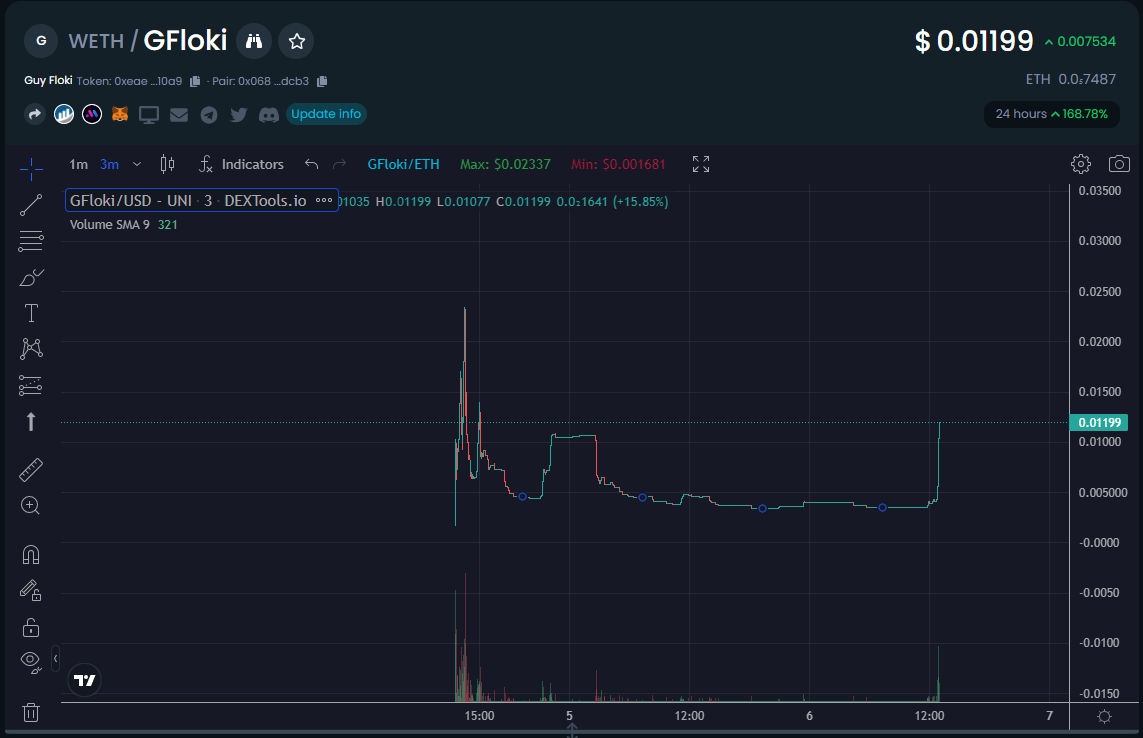
Task: Switch to the 3m timeframe
Action: (x=109, y=165)
